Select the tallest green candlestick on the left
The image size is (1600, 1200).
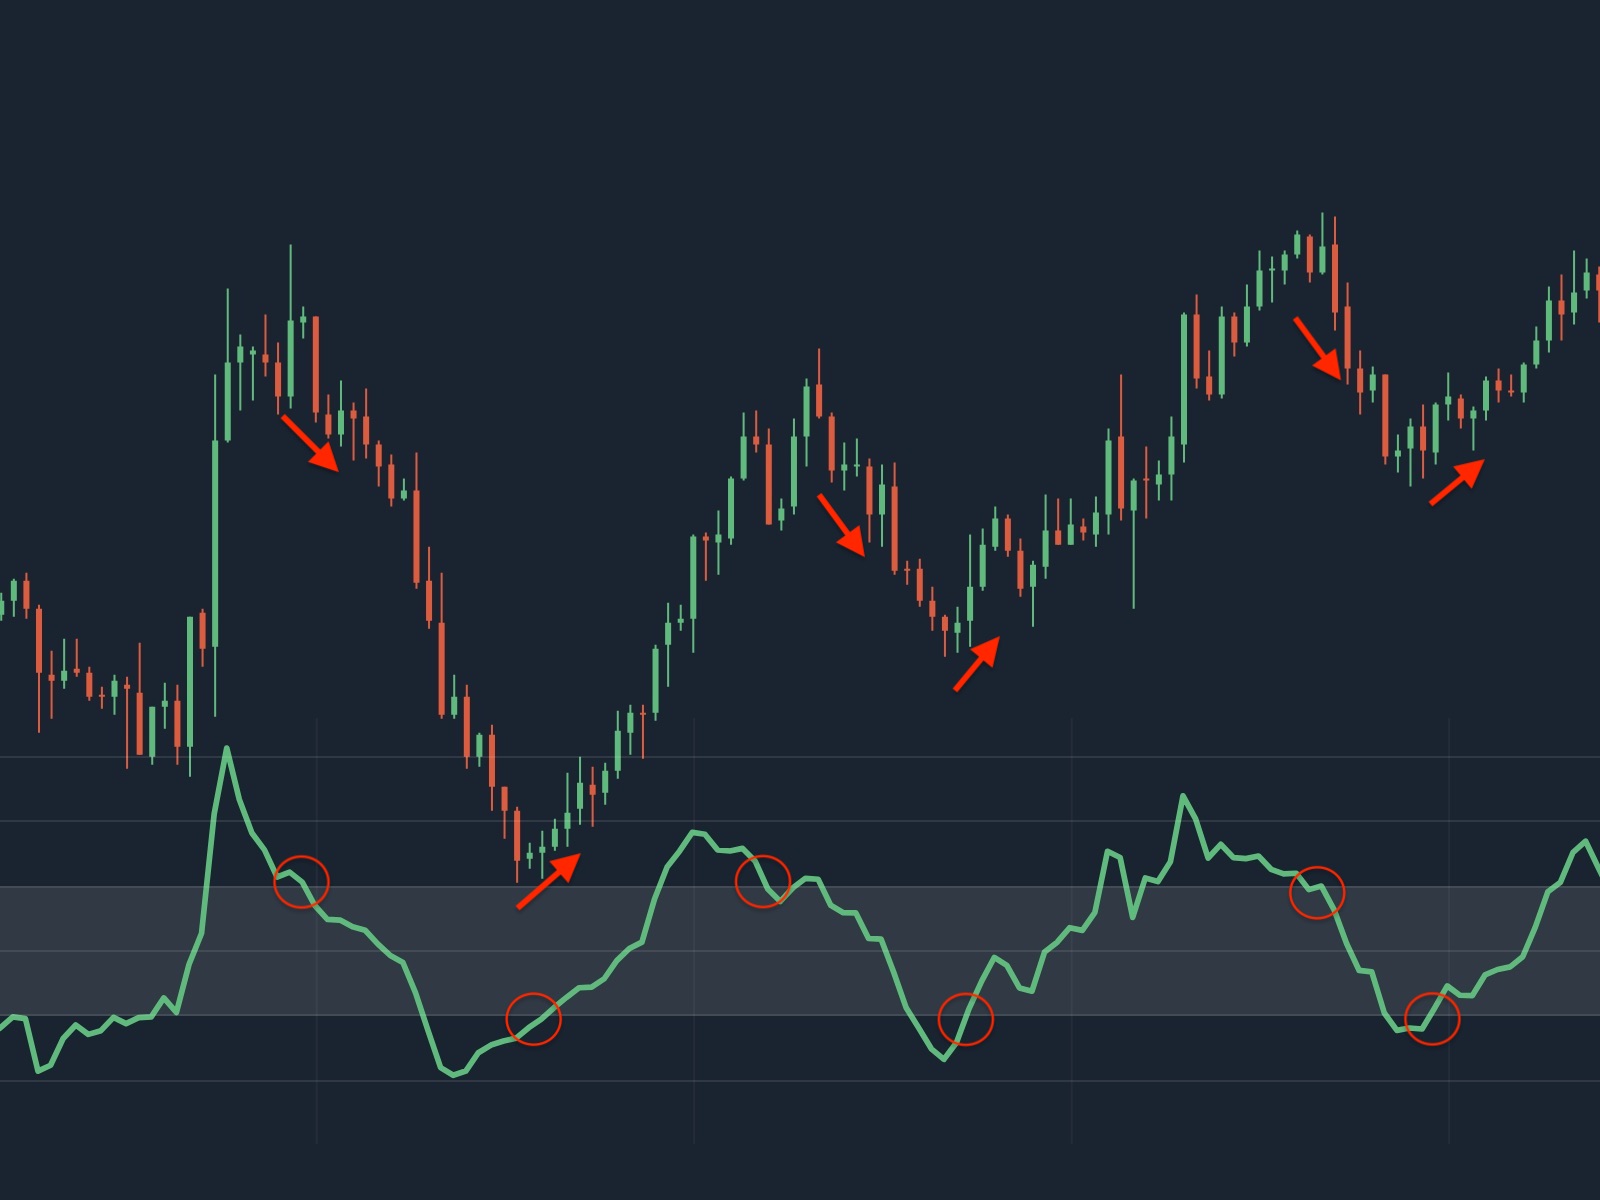click(216, 540)
